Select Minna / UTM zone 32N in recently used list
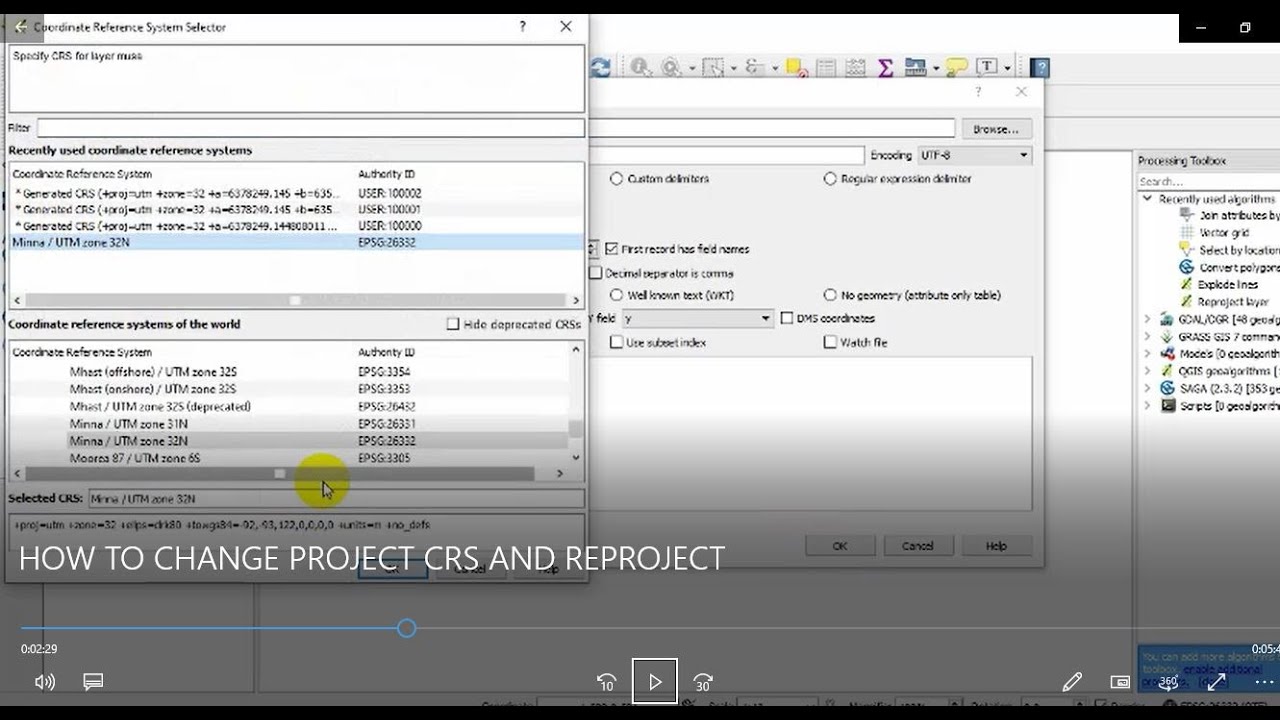 point(296,242)
